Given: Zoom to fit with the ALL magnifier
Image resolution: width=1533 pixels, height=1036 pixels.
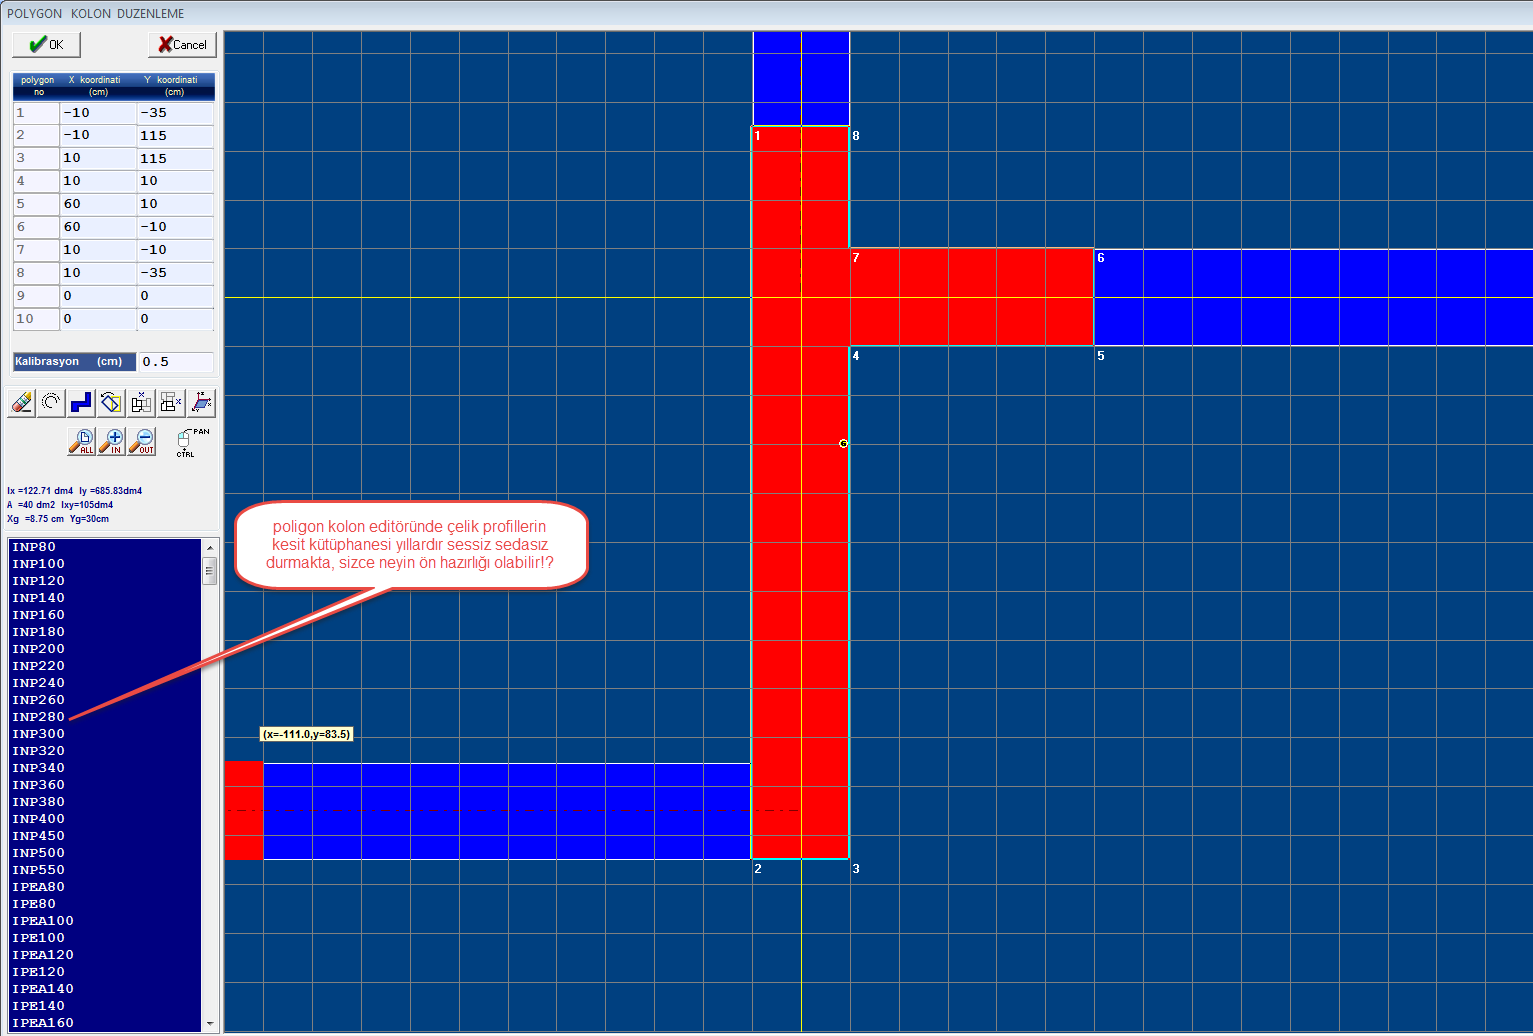Looking at the screenshot, I should tap(81, 441).
